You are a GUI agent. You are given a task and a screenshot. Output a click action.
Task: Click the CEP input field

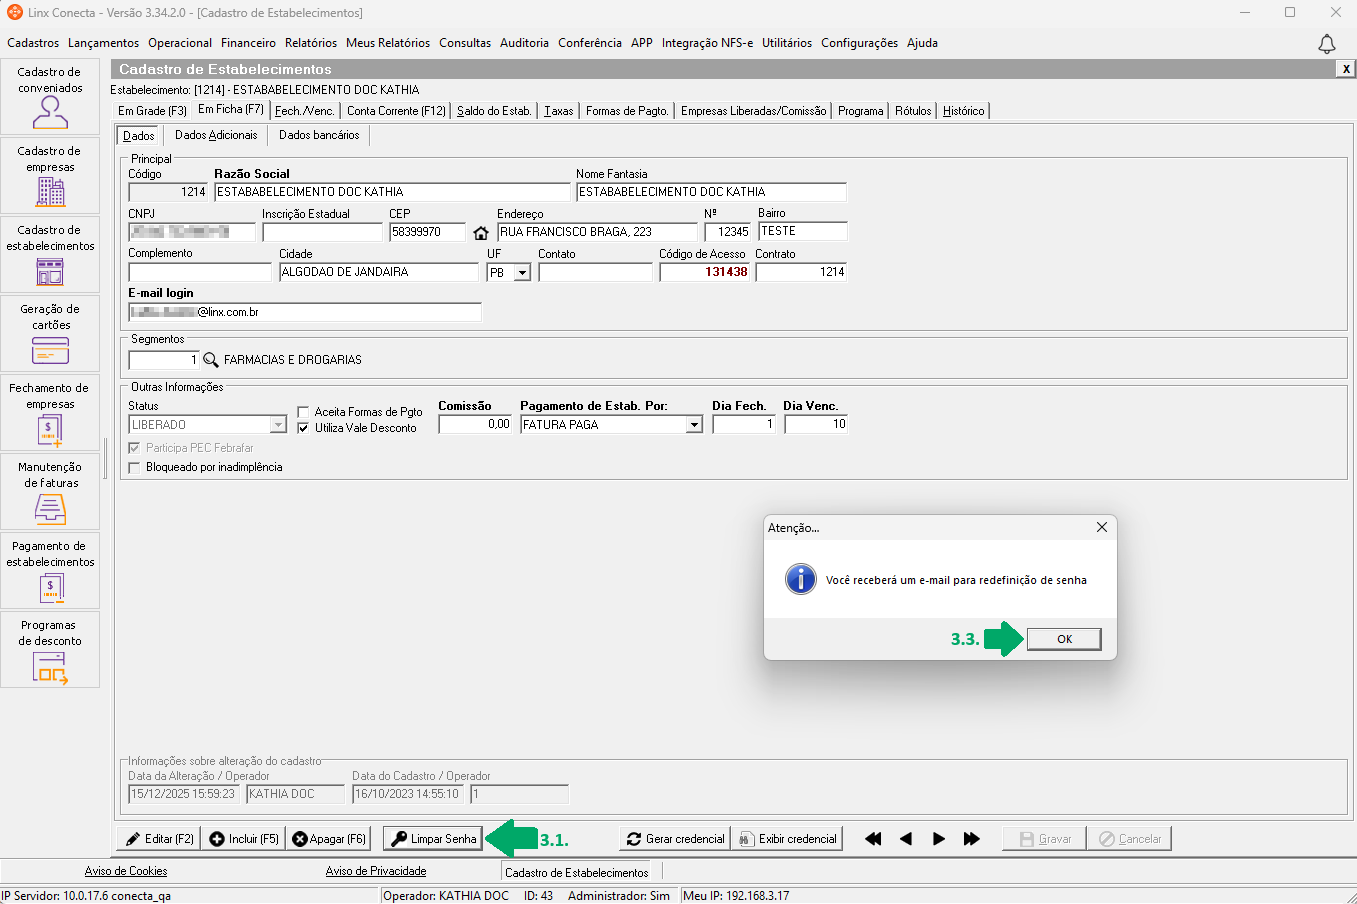(x=427, y=232)
